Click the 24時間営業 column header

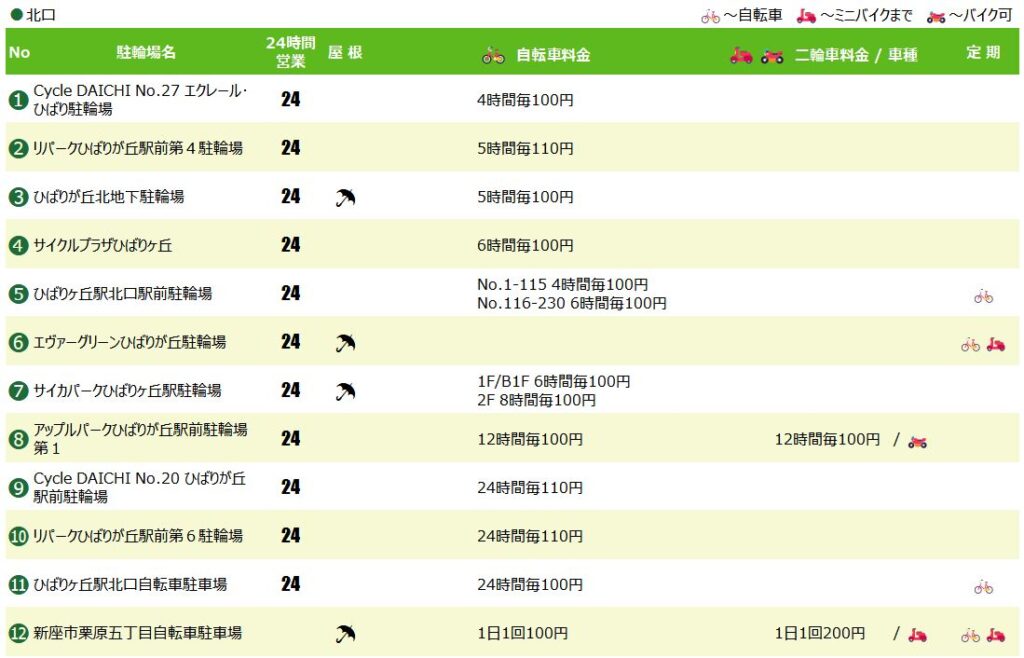click(x=291, y=52)
